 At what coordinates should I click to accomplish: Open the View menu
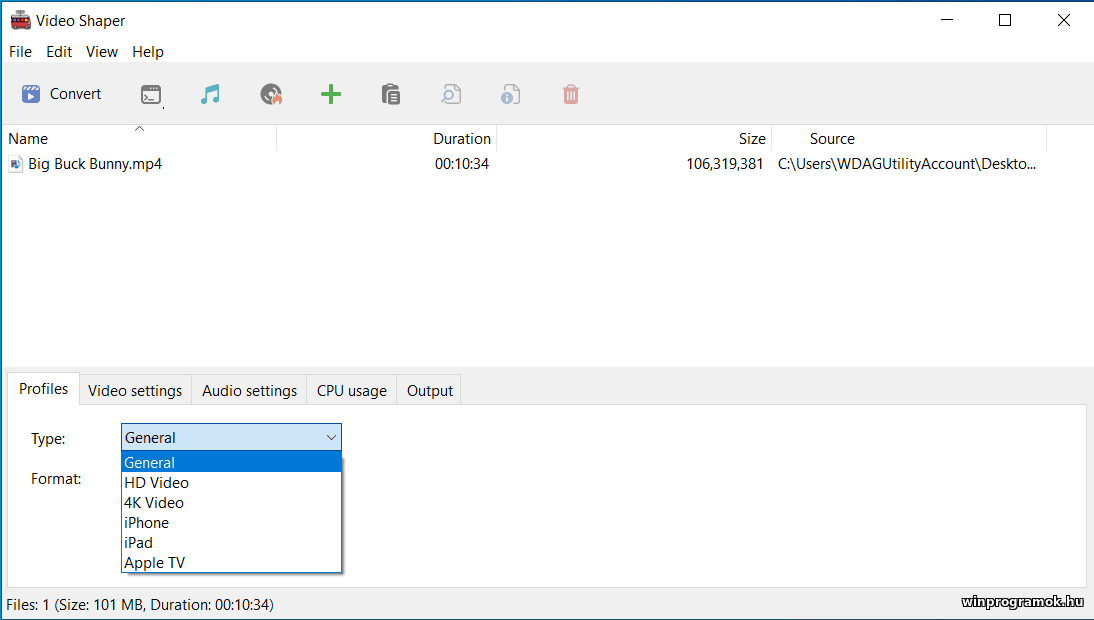(102, 52)
